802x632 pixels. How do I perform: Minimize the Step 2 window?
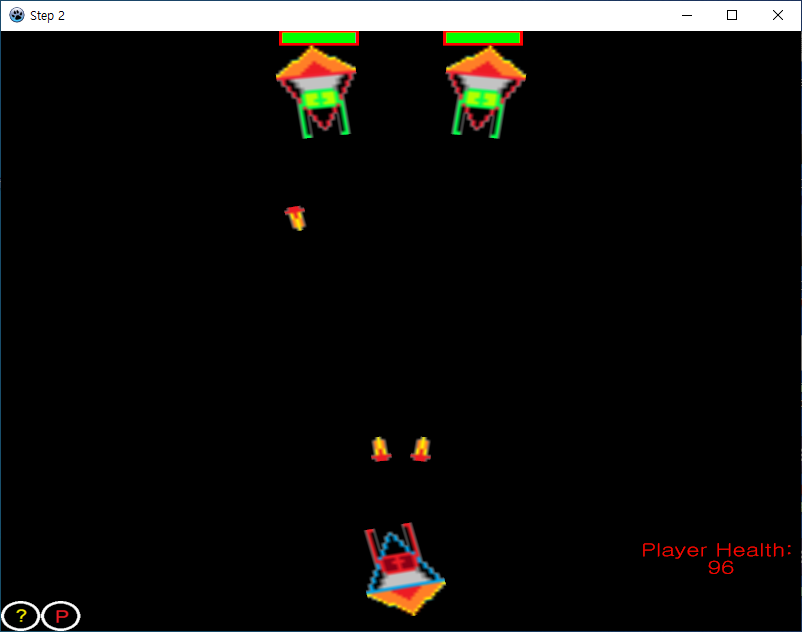687,15
